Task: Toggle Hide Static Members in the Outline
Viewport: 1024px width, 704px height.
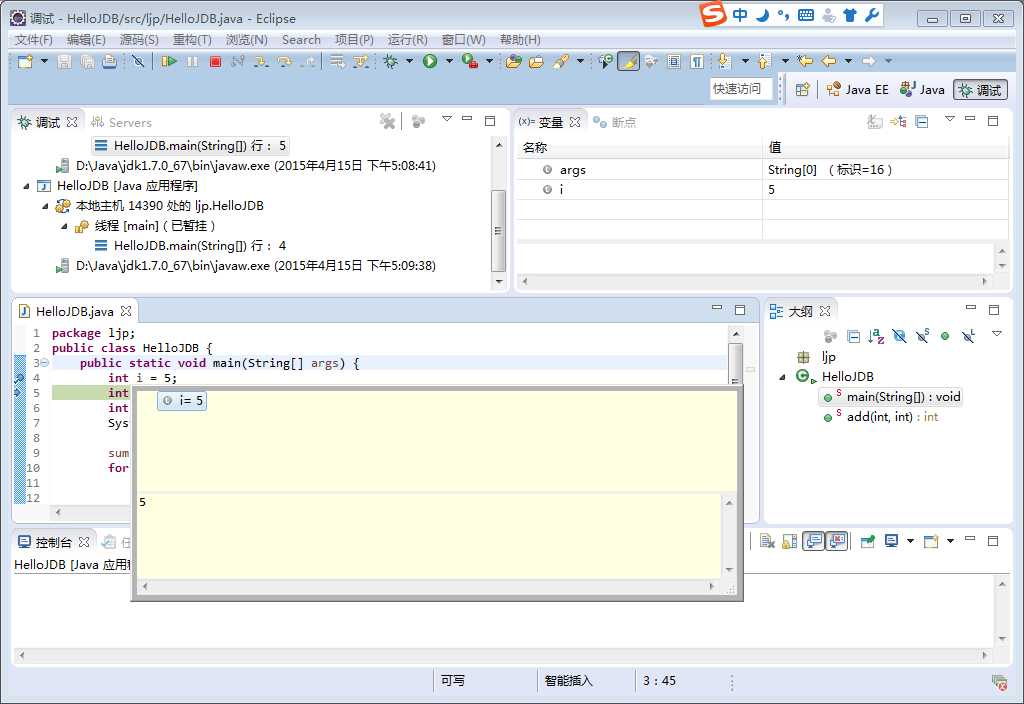Action: (x=922, y=336)
